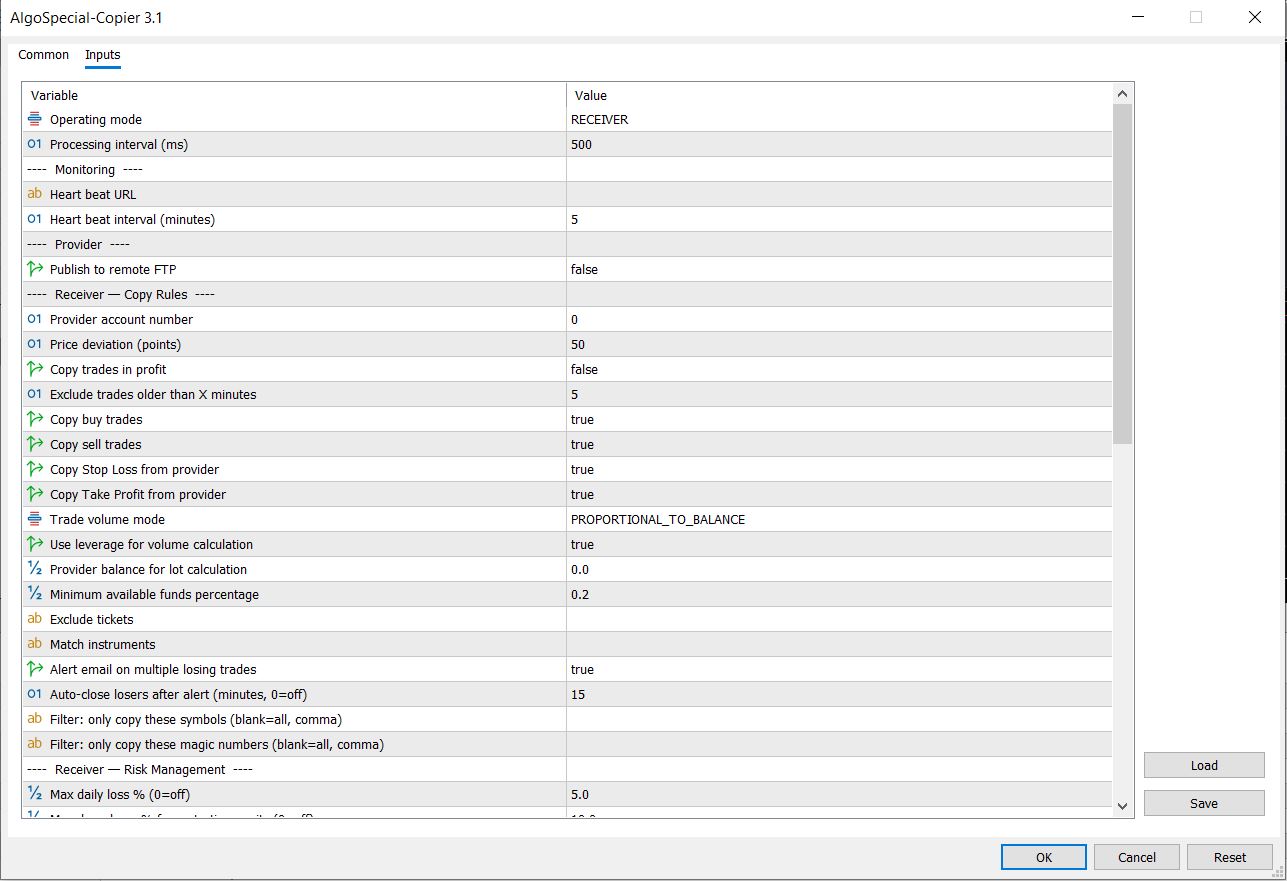Edit Minimum available funds percentage value 0.2
1287x881 pixels.
[x=839, y=594]
